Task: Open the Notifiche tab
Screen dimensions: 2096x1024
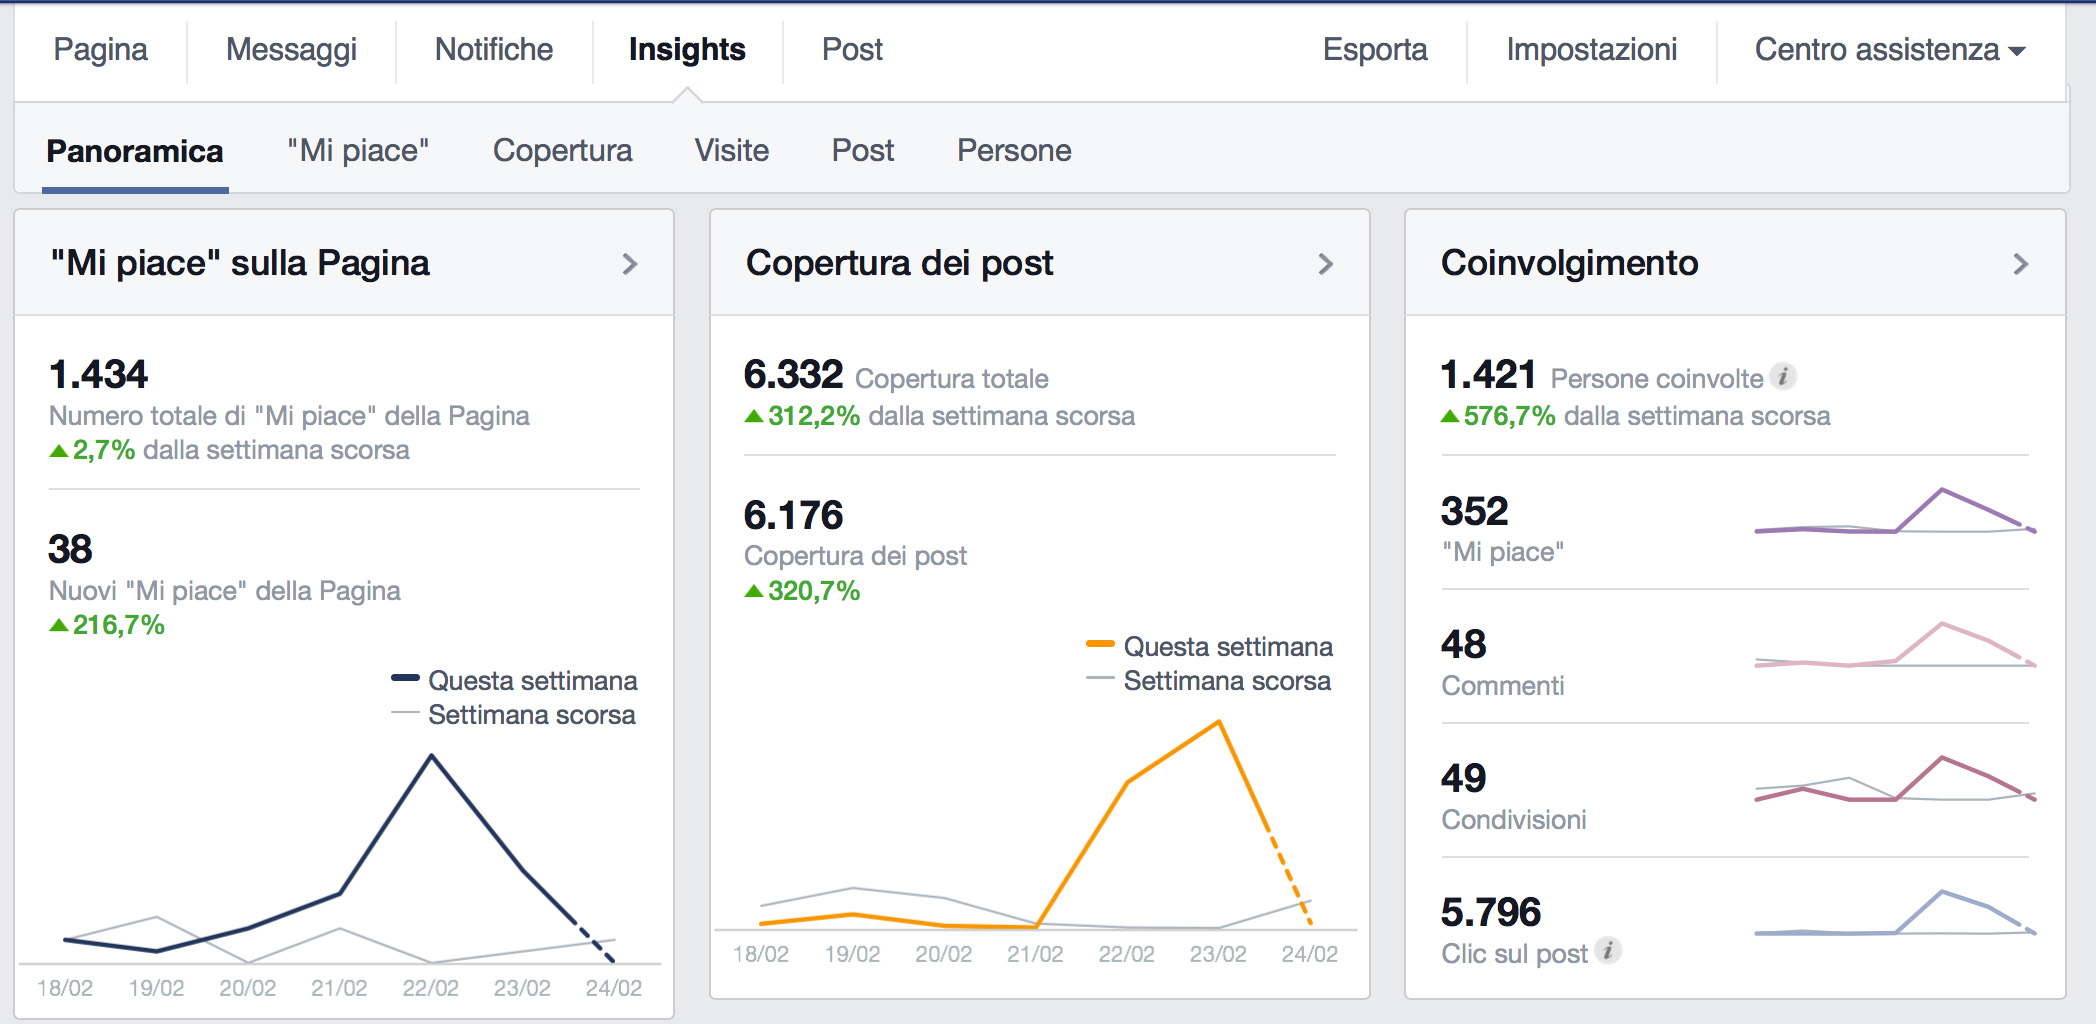Action: tap(494, 49)
